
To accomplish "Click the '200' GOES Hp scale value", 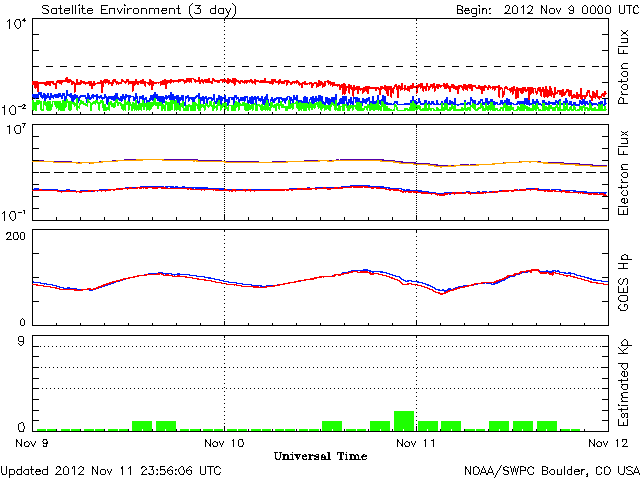I will tap(15, 236).
